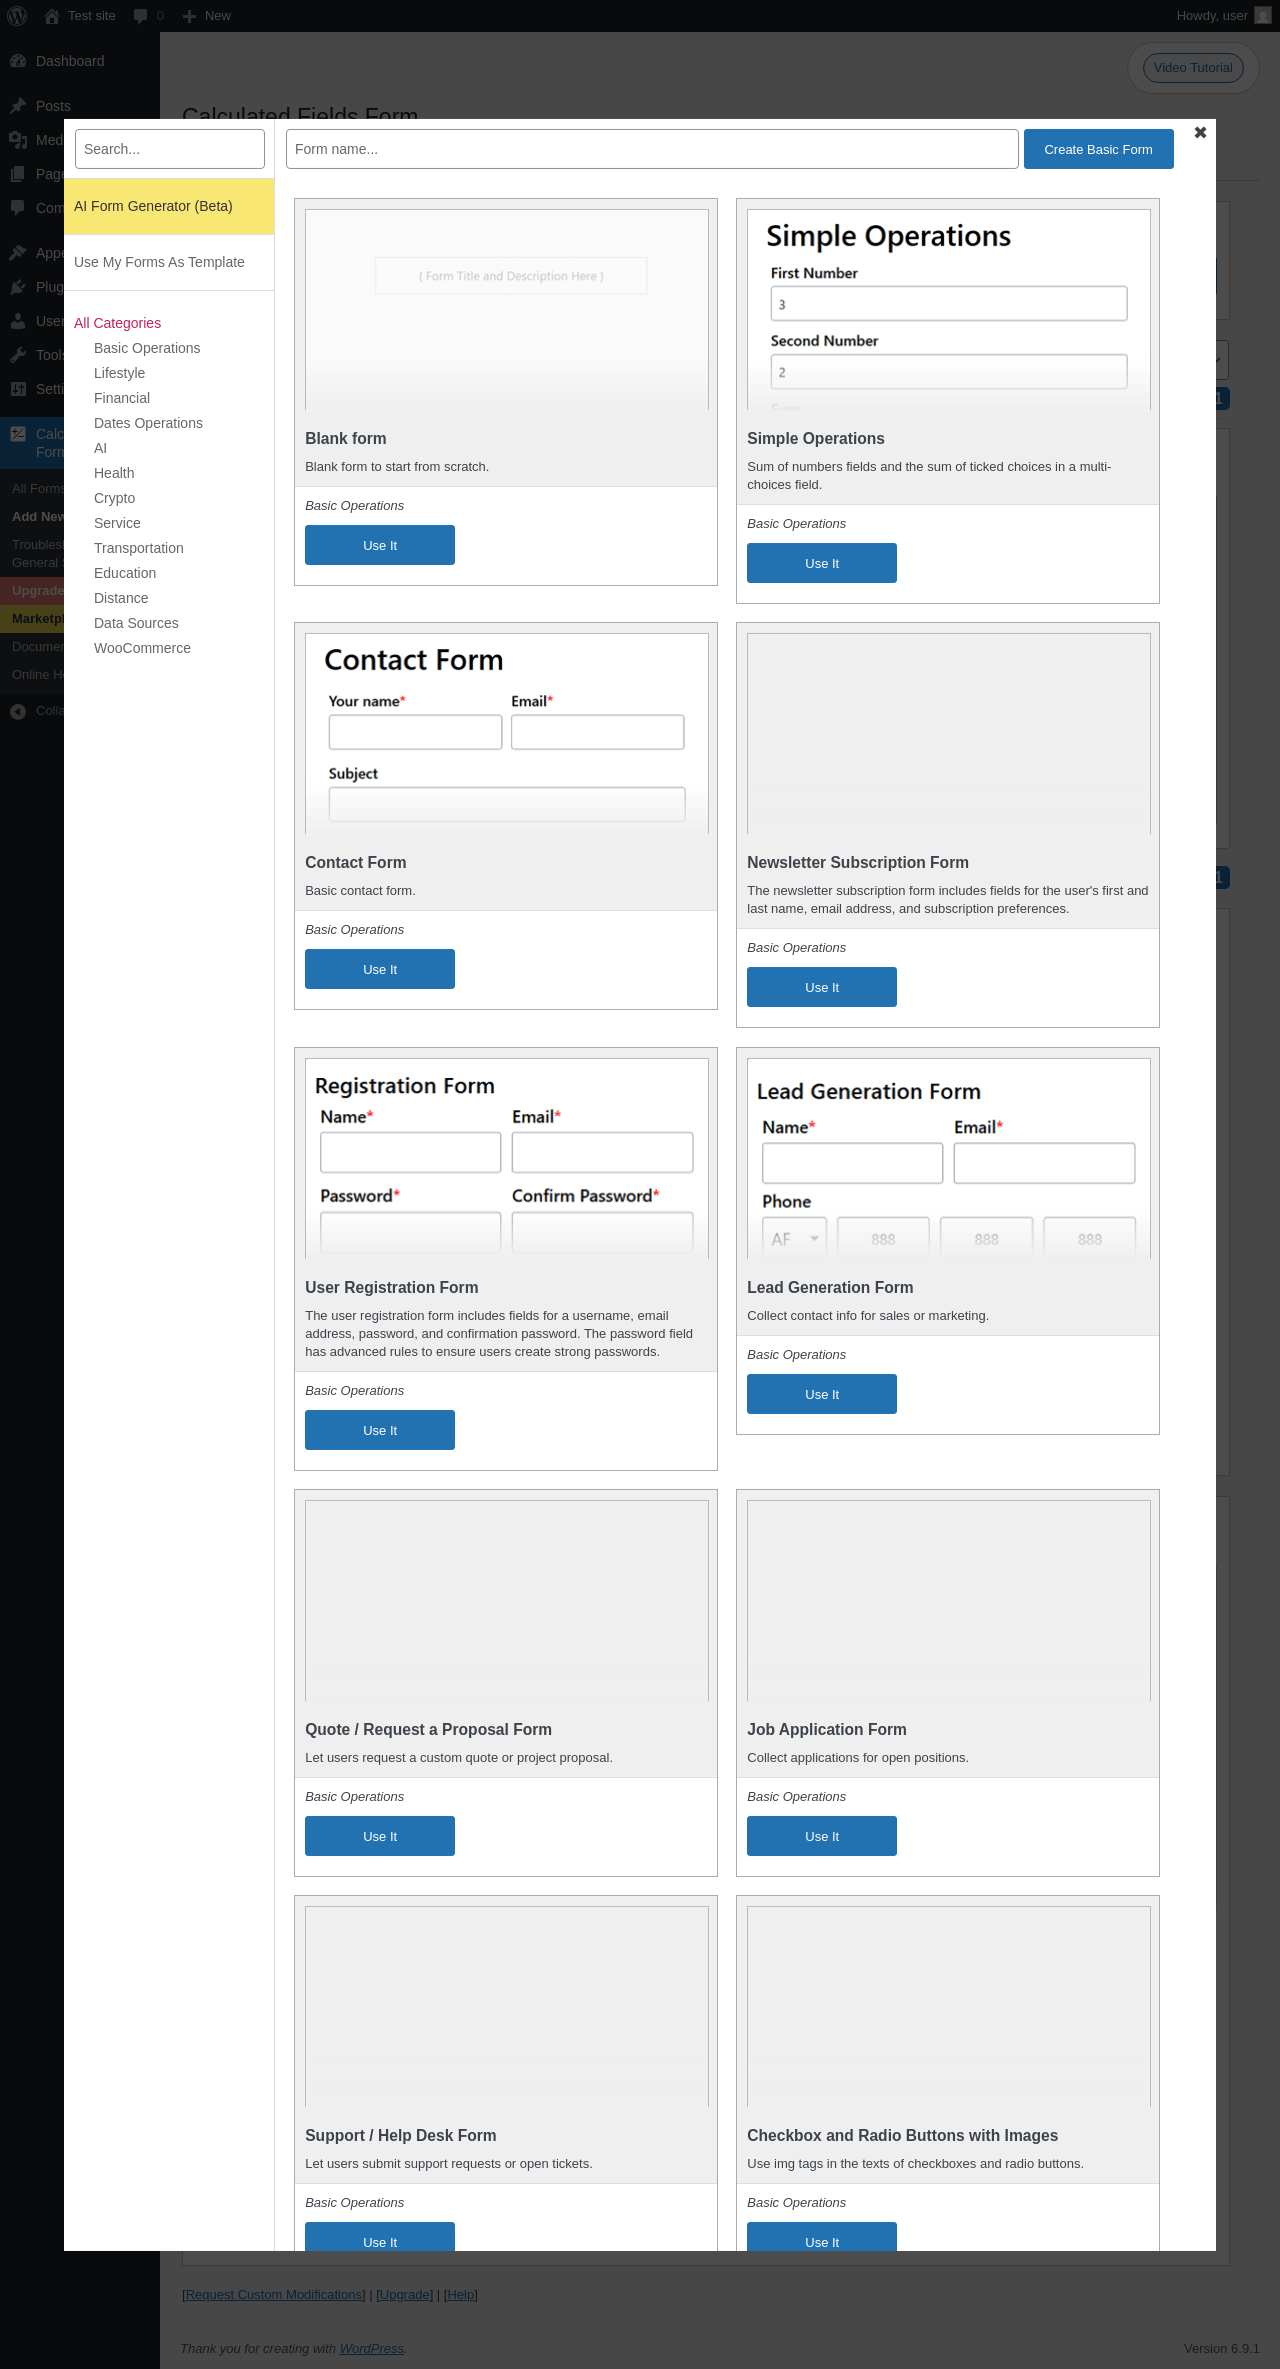
Task: Close the template dialog with the X icon
Action: tap(1200, 132)
